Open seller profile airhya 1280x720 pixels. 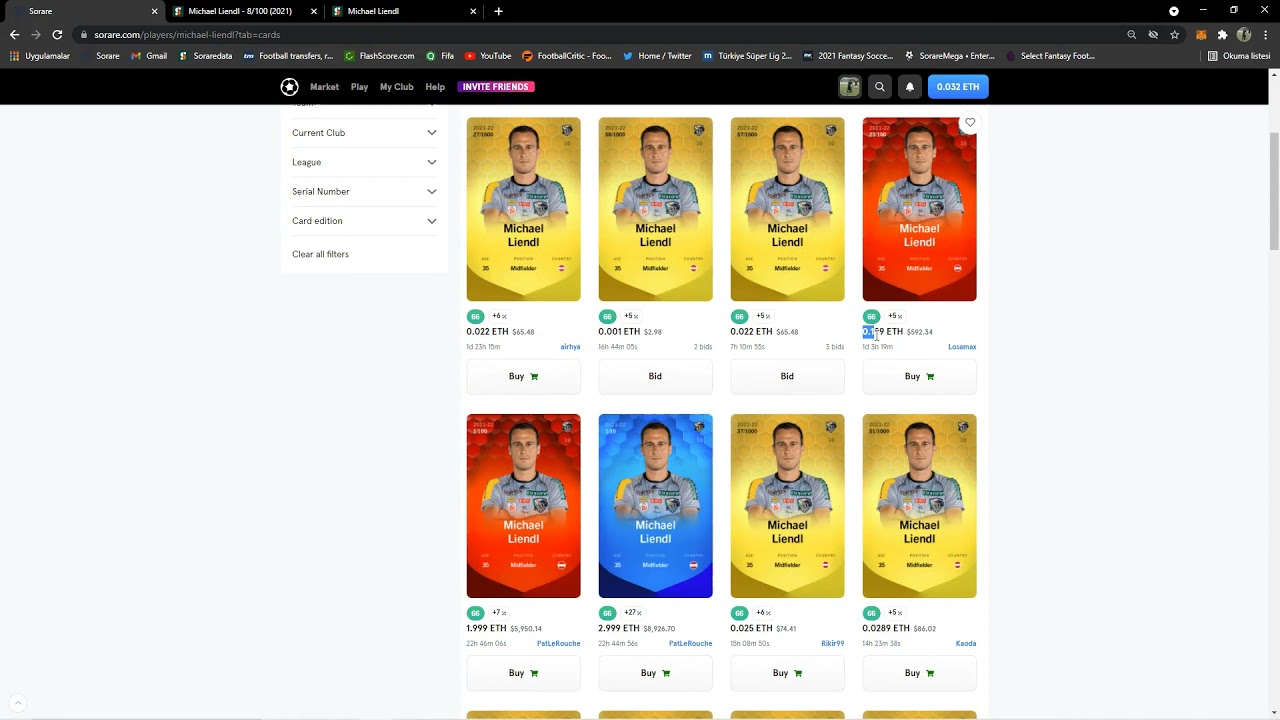coord(570,347)
